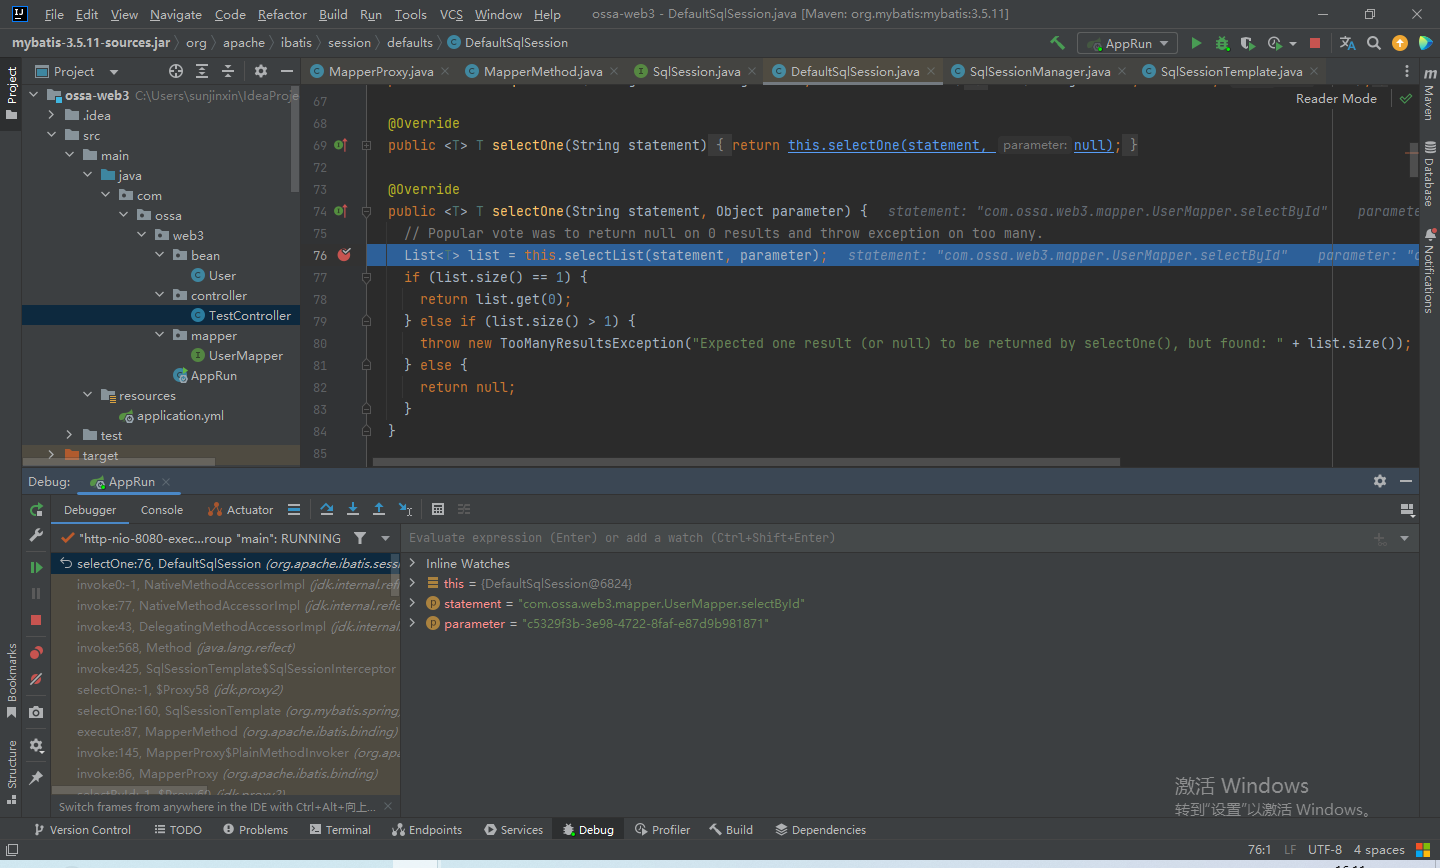Open the Navigate menu
Image resolution: width=1440 pixels, height=868 pixels.
click(x=176, y=14)
